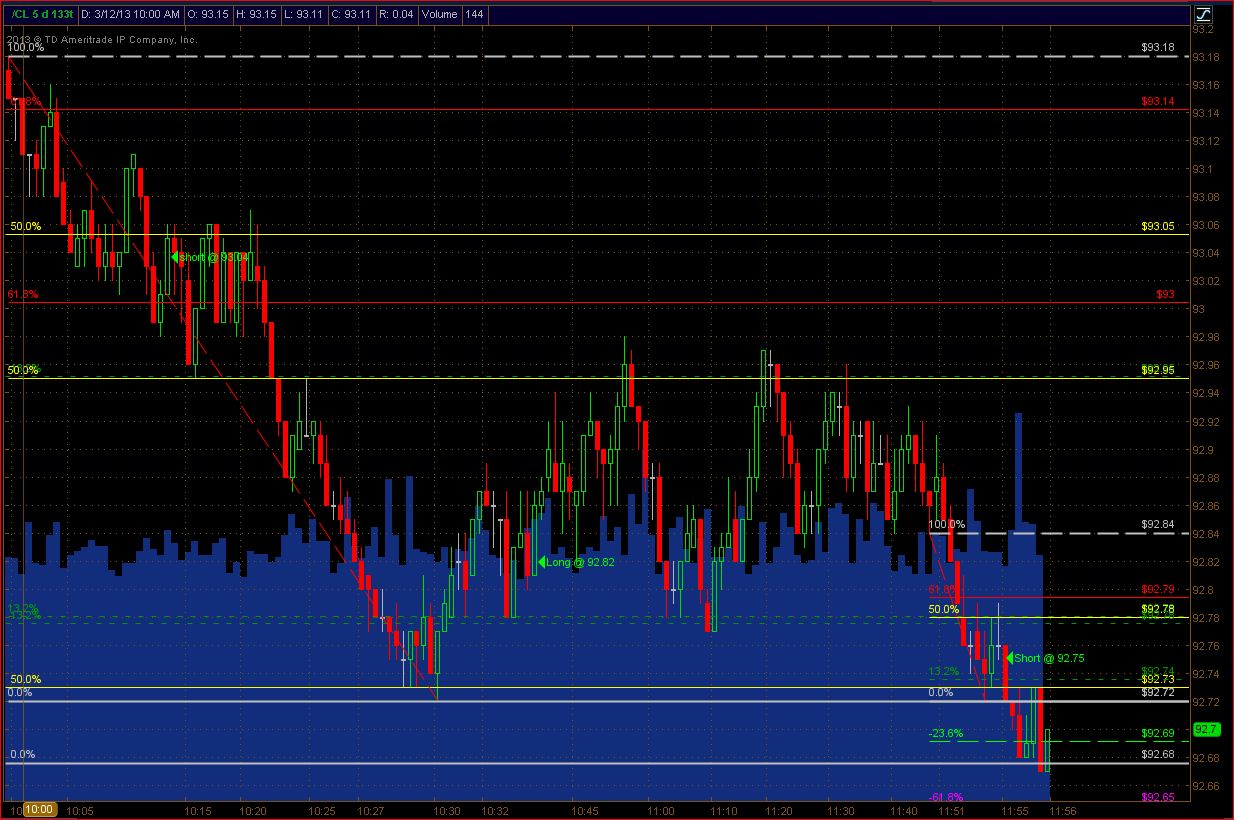
Task: Click the 93.2 price axis tick label
Action: pyautogui.click(x=1202, y=29)
